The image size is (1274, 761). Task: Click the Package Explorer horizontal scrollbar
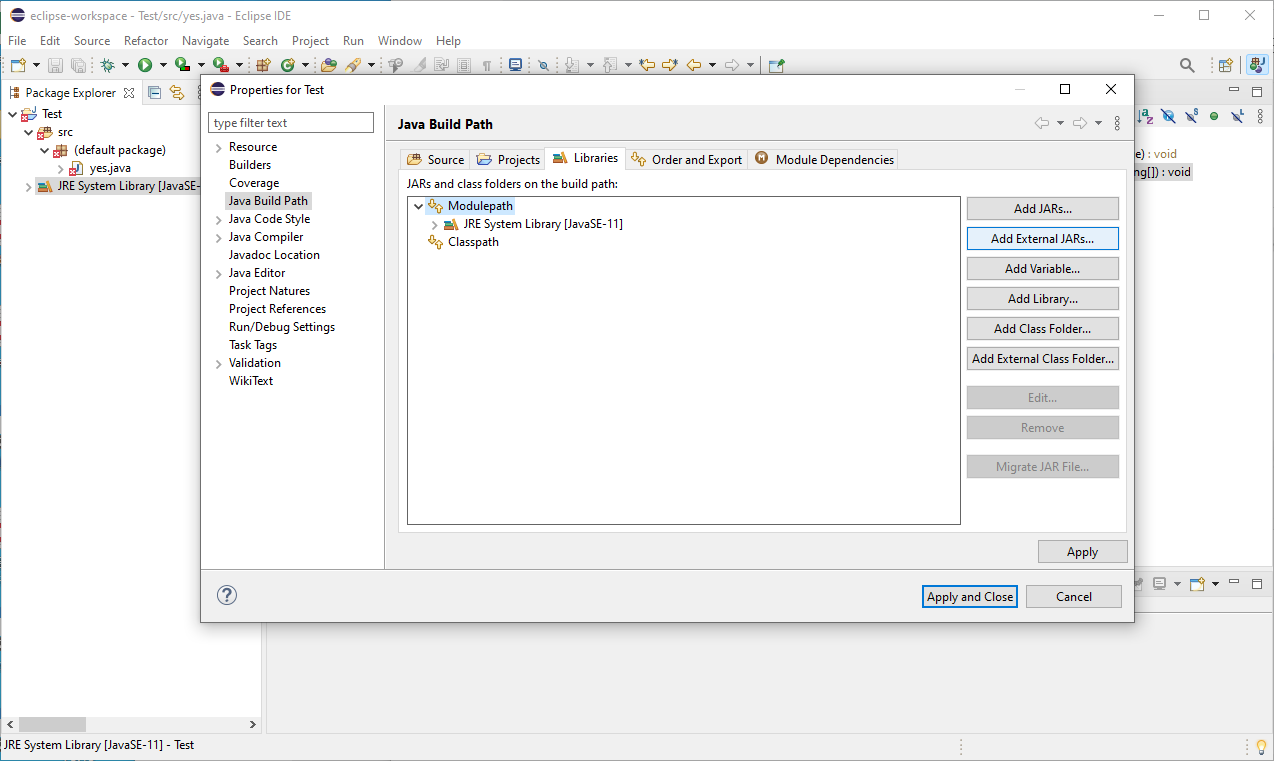130,724
